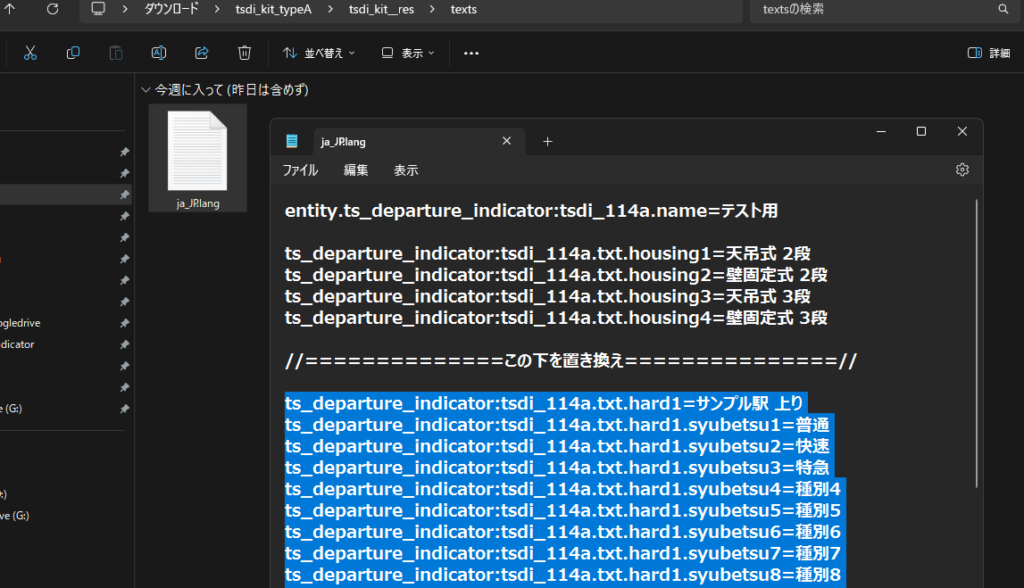Open the 編集 menu in Notepad
This screenshot has width=1024, height=588.
coord(356,171)
